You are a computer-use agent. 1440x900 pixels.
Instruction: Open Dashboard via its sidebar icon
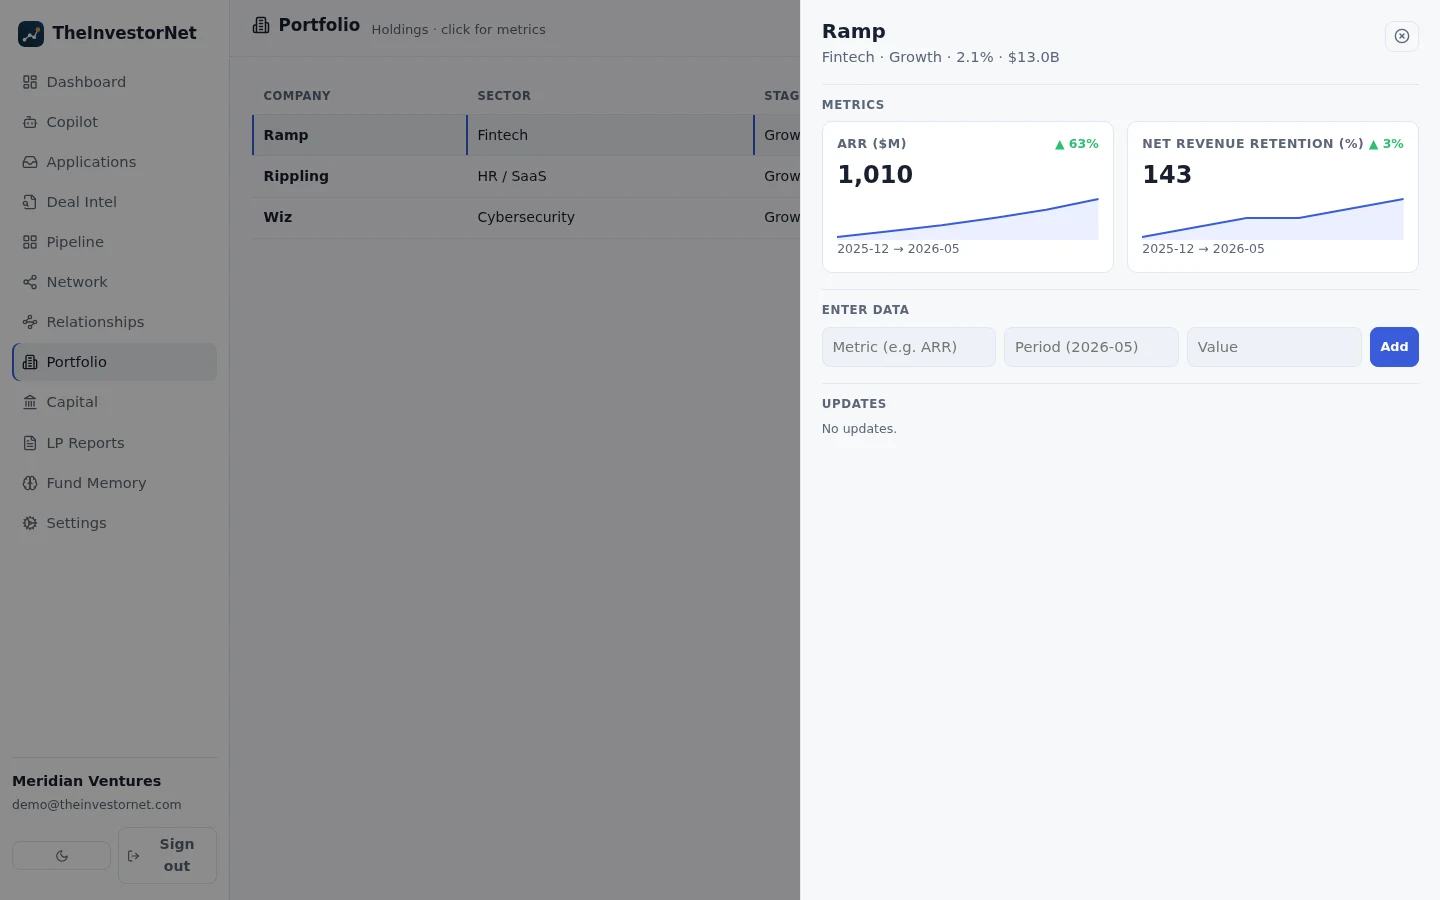[30, 82]
